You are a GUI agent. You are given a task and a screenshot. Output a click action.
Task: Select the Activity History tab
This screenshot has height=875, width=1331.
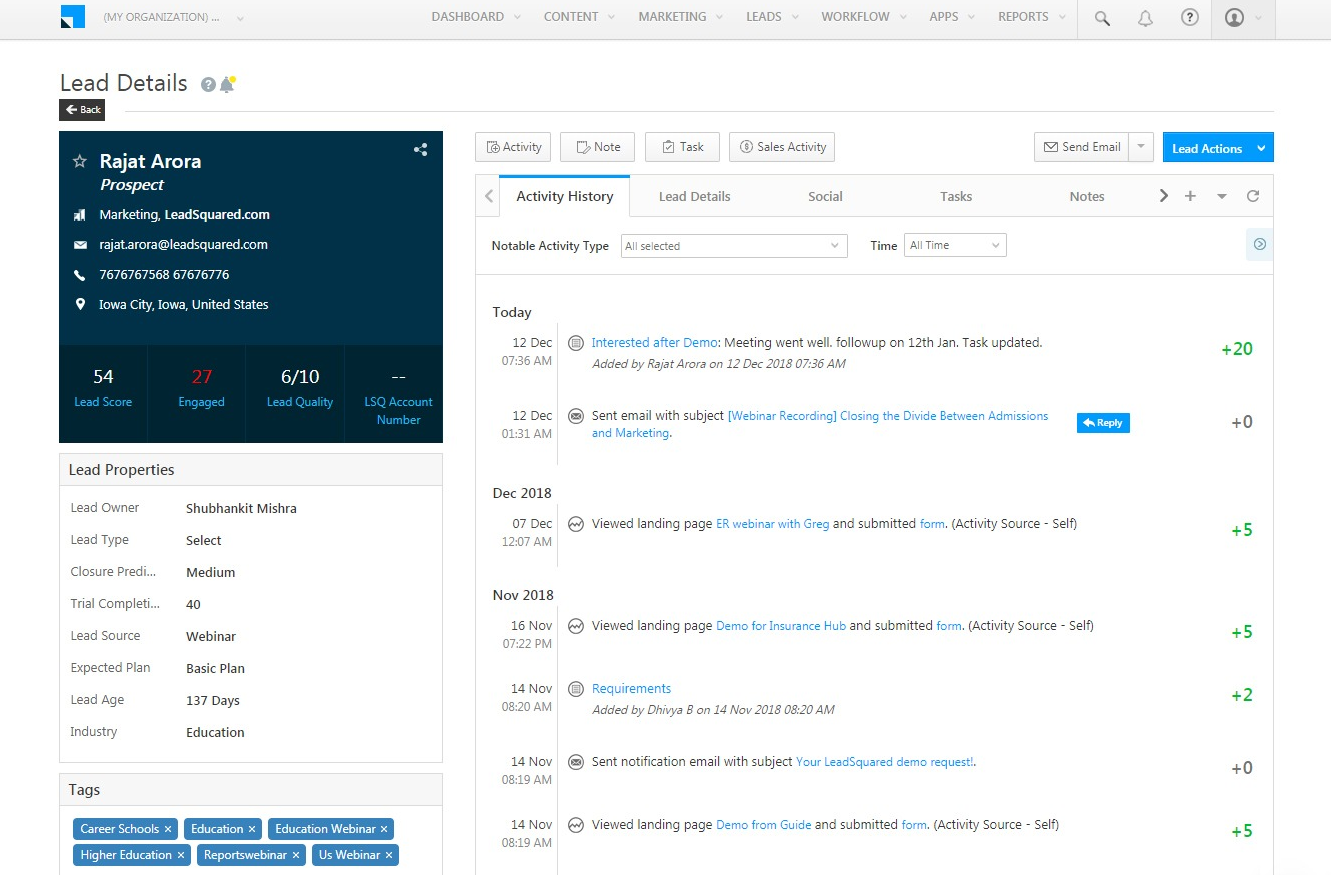pos(565,196)
